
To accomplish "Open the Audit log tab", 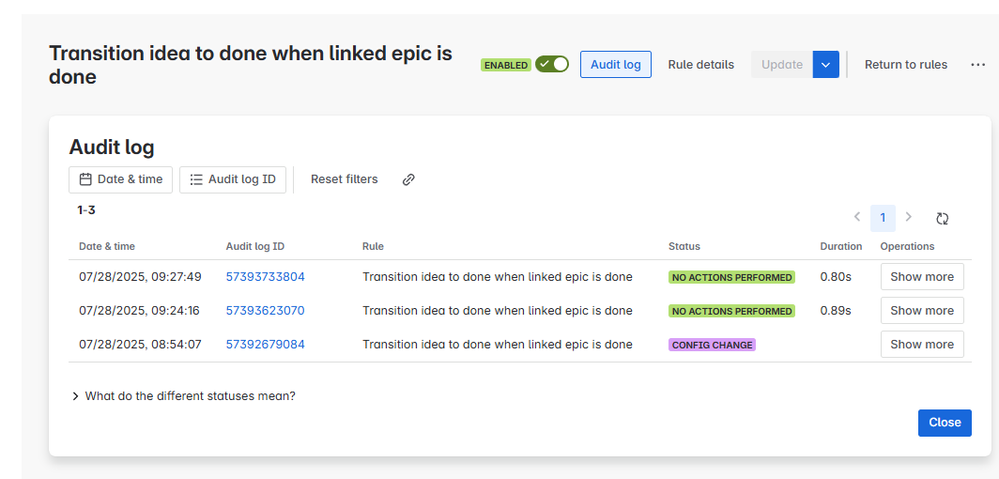I will point(615,64).
